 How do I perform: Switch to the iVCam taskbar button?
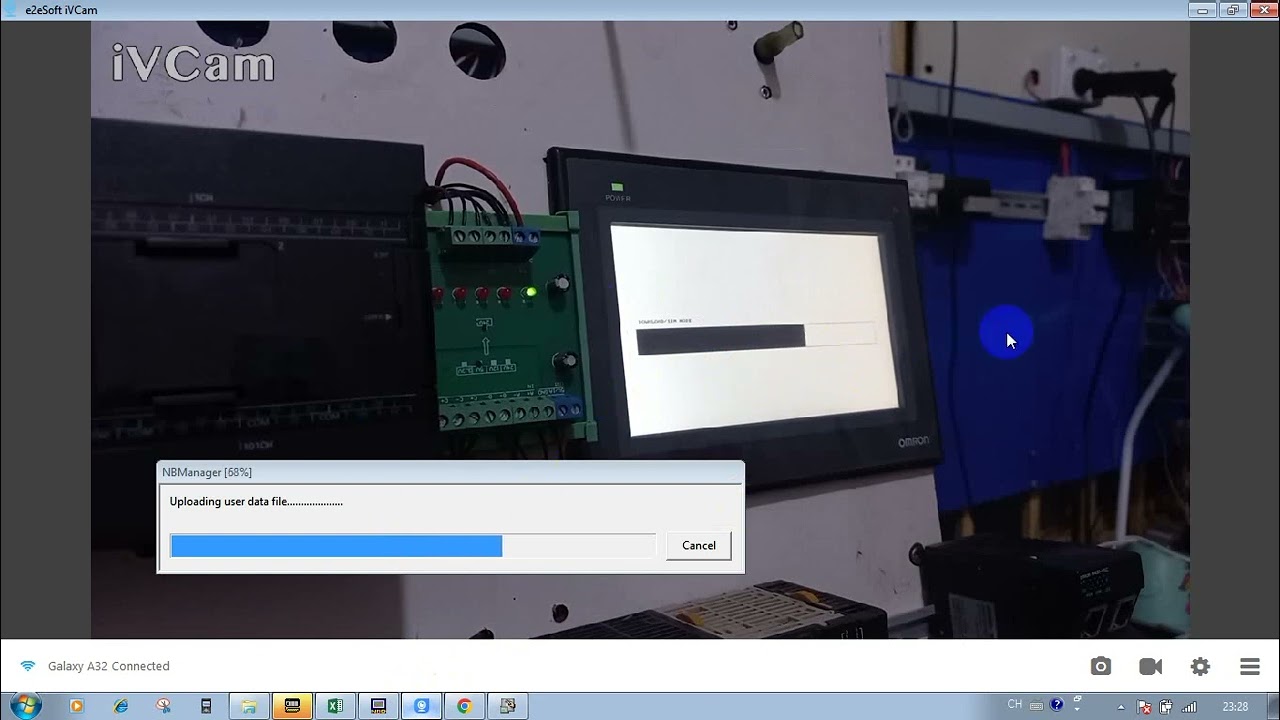pos(421,706)
